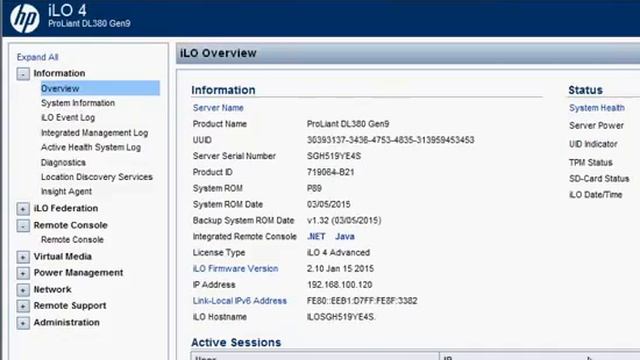Open Active Health System Log
Image resolution: width=640 pixels, height=360 pixels.
point(91,147)
